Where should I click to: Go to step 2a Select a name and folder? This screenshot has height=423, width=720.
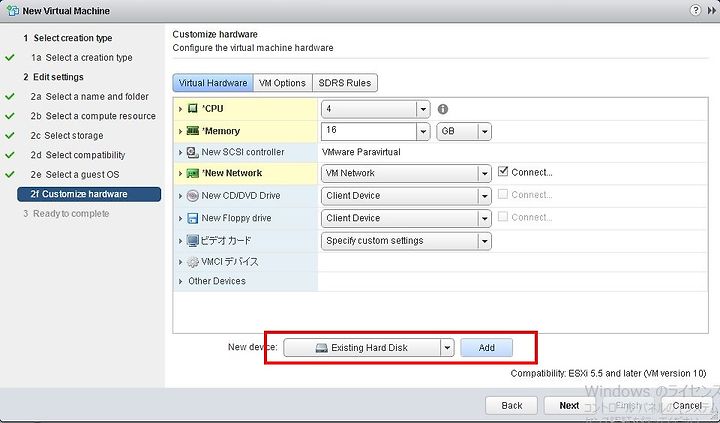pos(90,97)
